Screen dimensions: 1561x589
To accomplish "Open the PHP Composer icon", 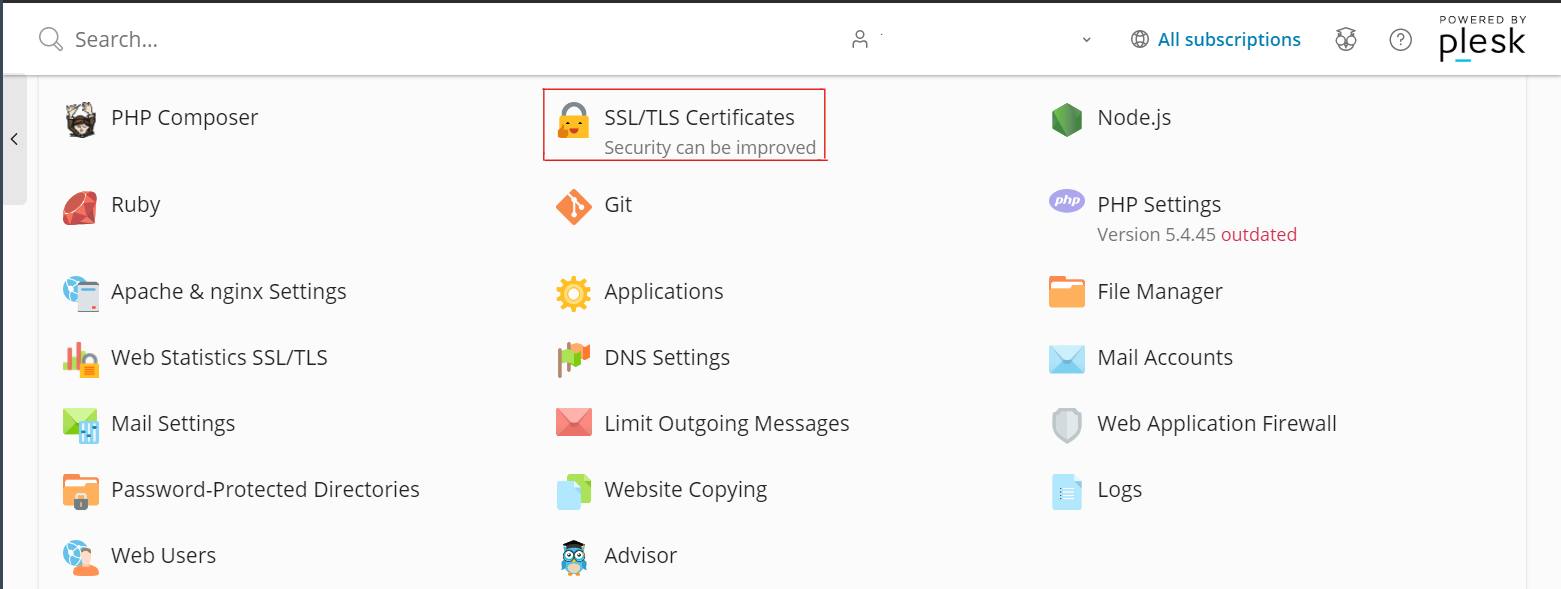I will click(80, 120).
